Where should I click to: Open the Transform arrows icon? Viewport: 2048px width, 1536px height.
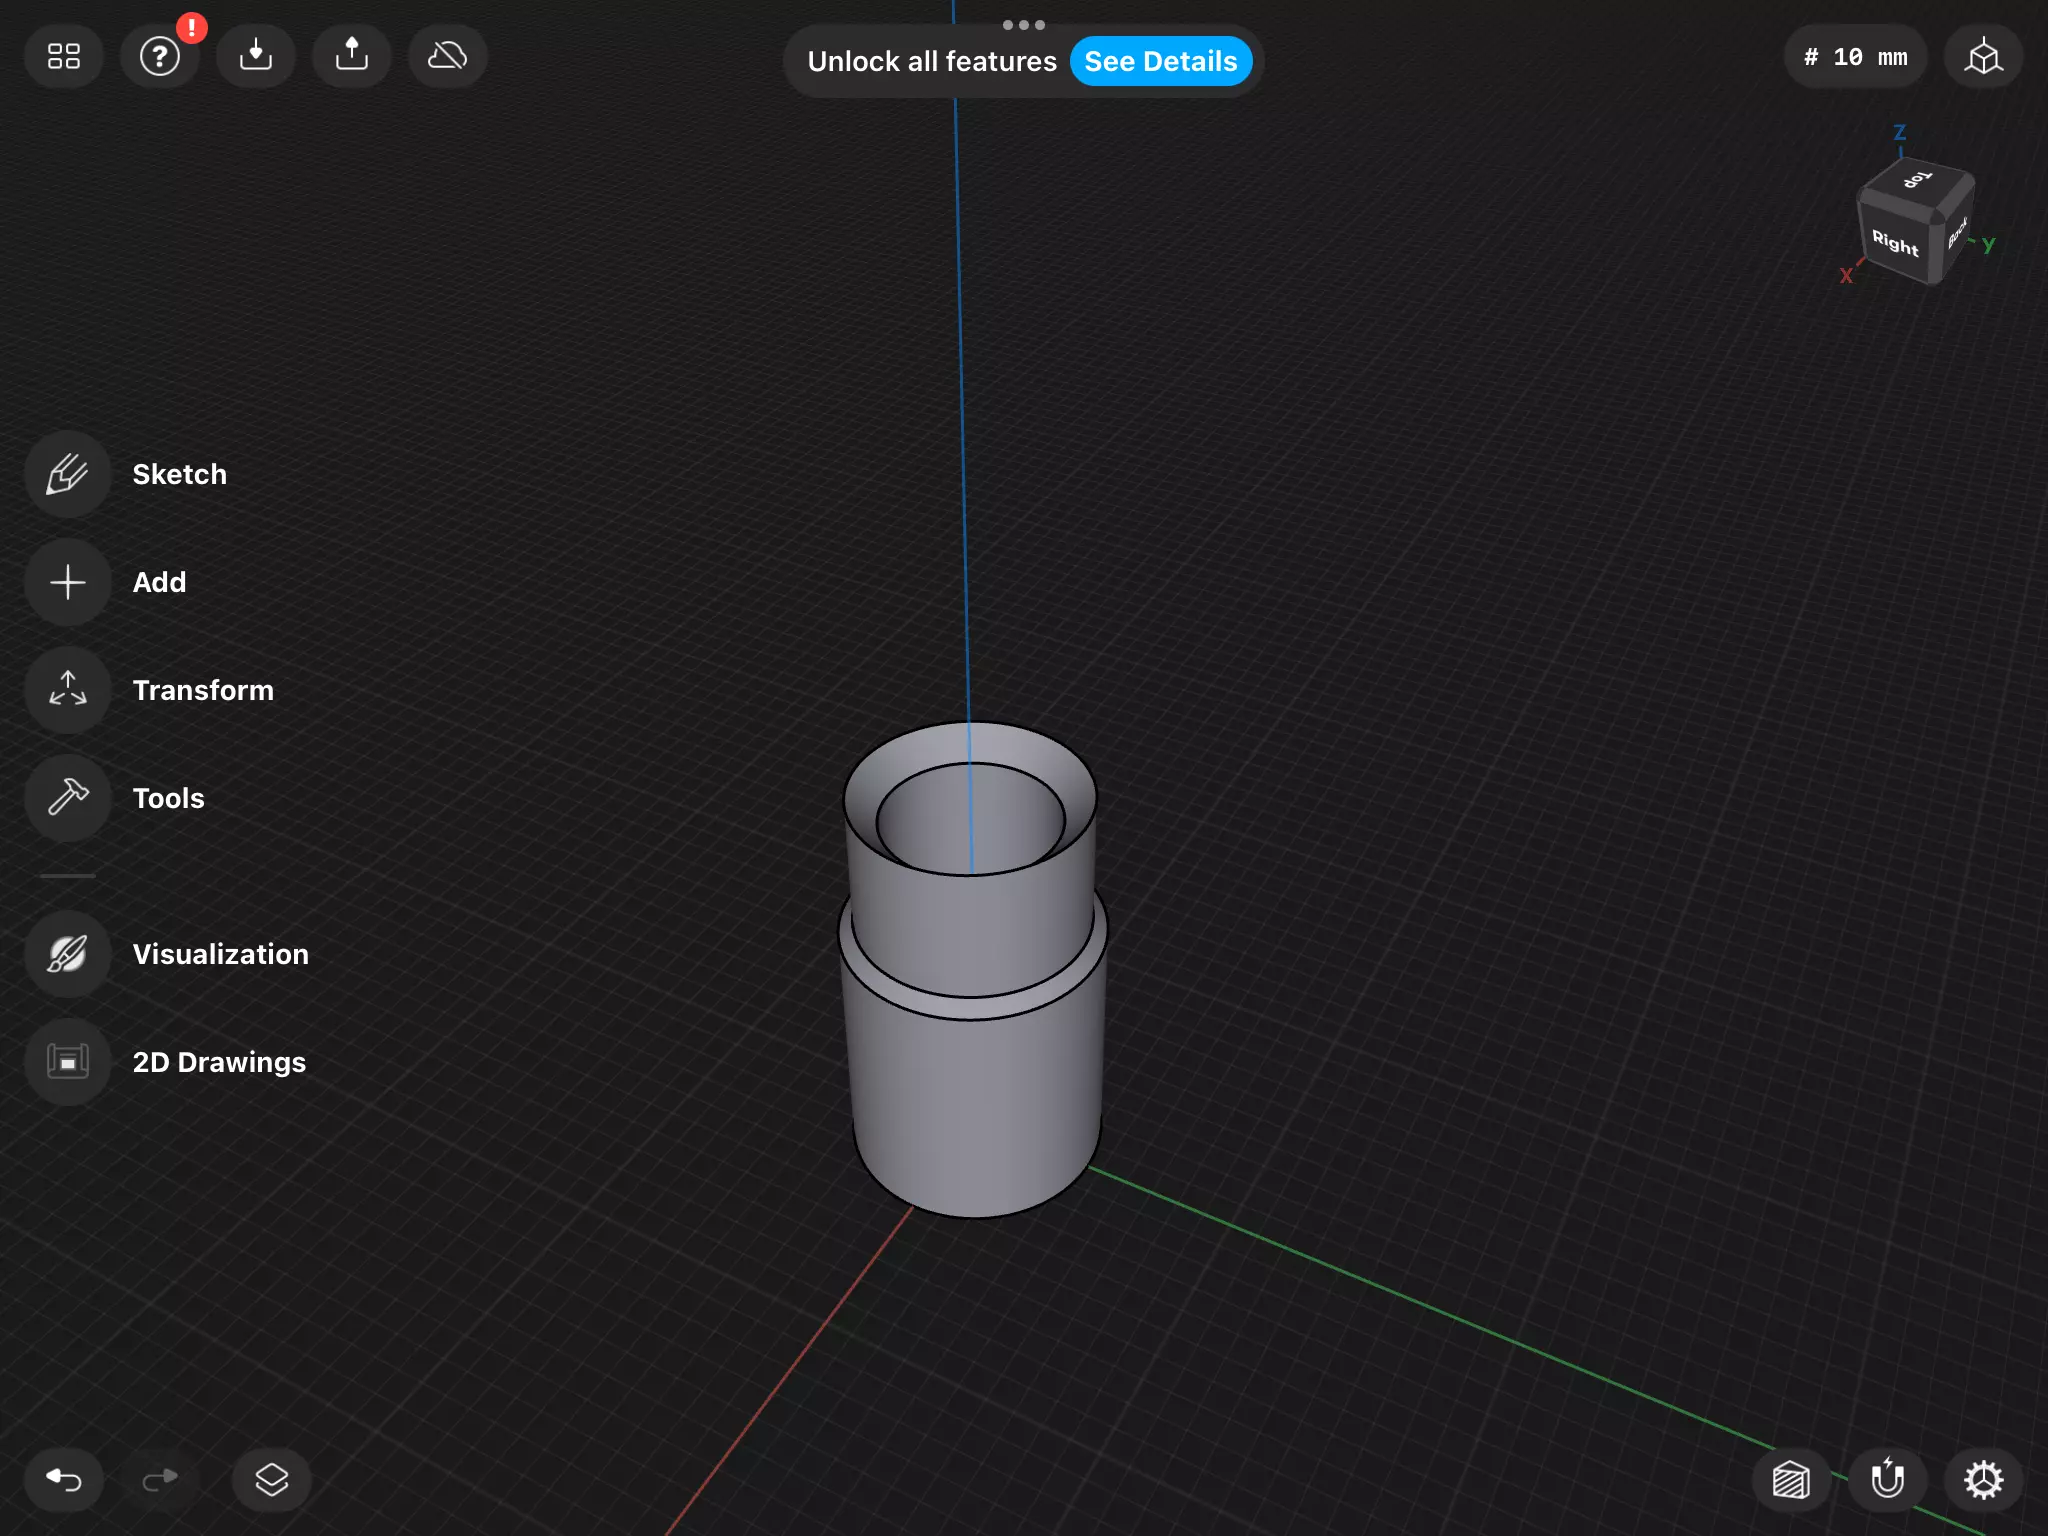coord(68,690)
